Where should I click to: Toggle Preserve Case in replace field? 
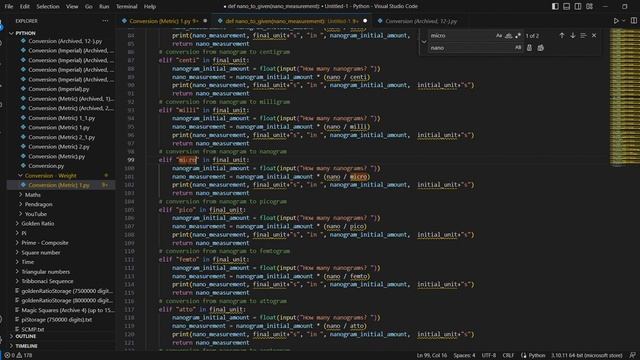coord(518,48)
